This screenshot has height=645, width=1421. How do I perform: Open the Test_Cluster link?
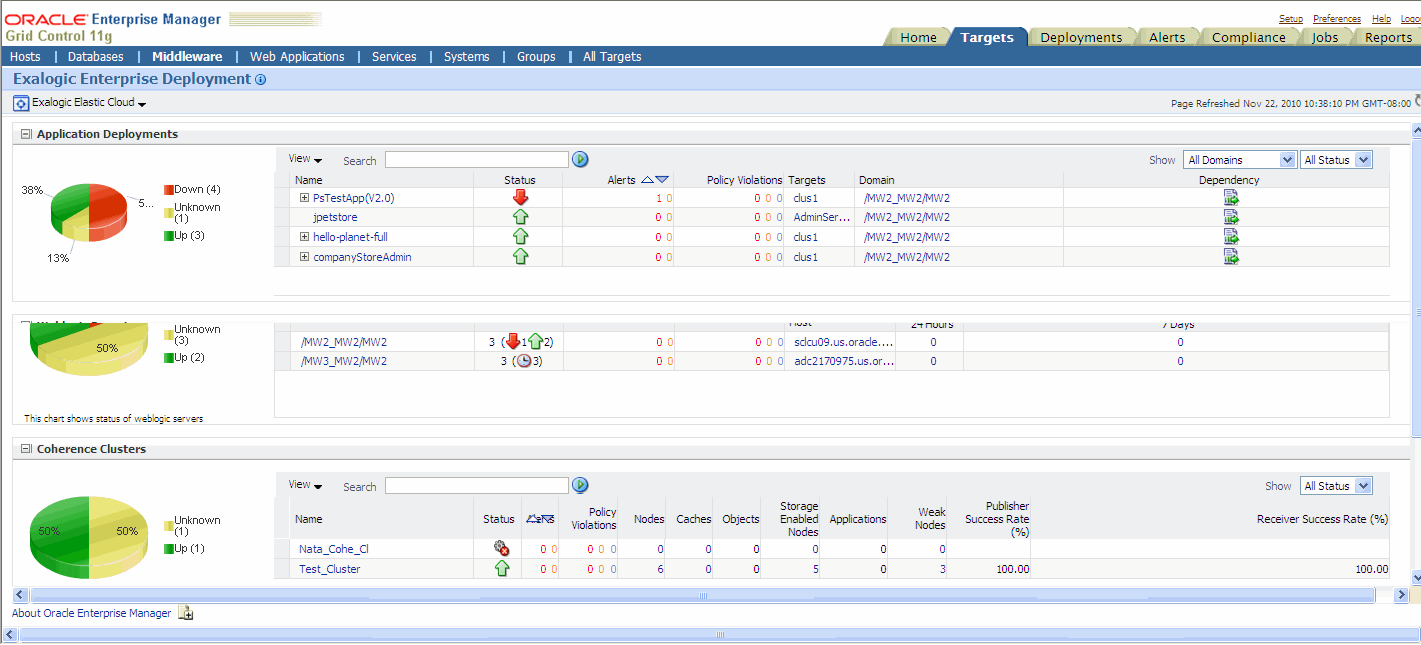[x=330, y=569]
